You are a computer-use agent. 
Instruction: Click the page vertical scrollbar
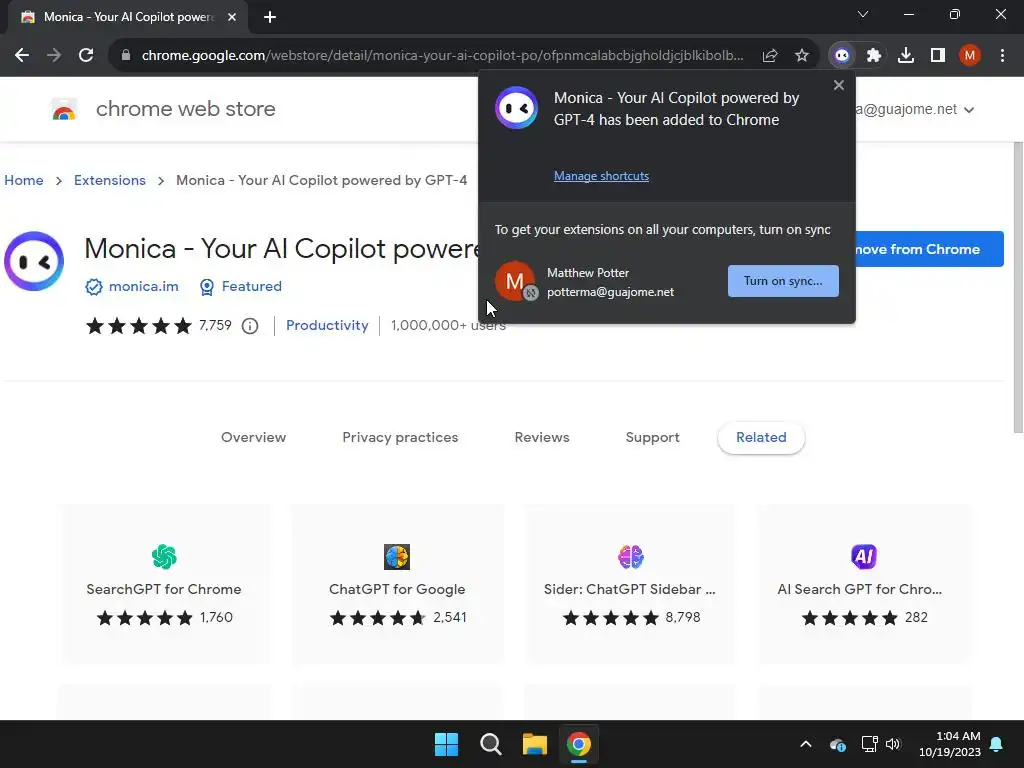(1018, 287)
